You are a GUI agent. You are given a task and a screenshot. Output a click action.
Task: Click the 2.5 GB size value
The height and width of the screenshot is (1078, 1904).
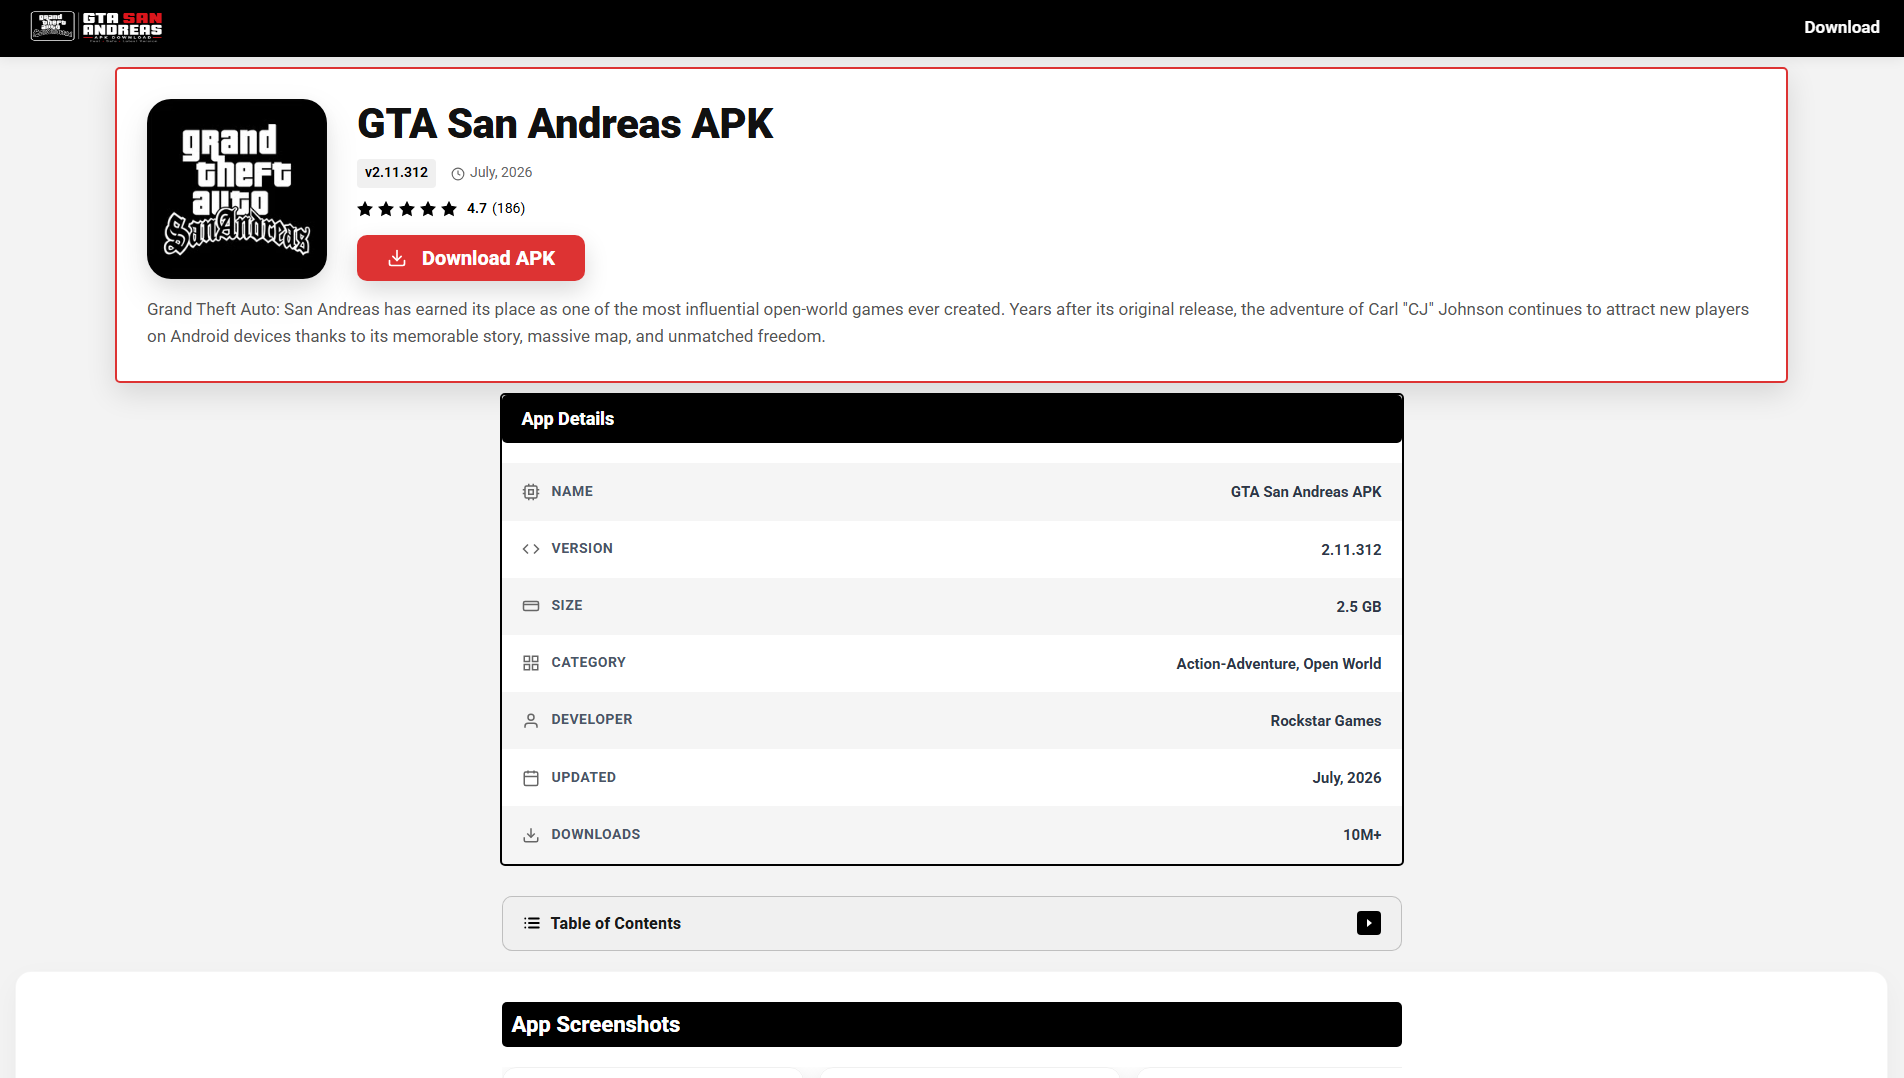coord(1358,607)
